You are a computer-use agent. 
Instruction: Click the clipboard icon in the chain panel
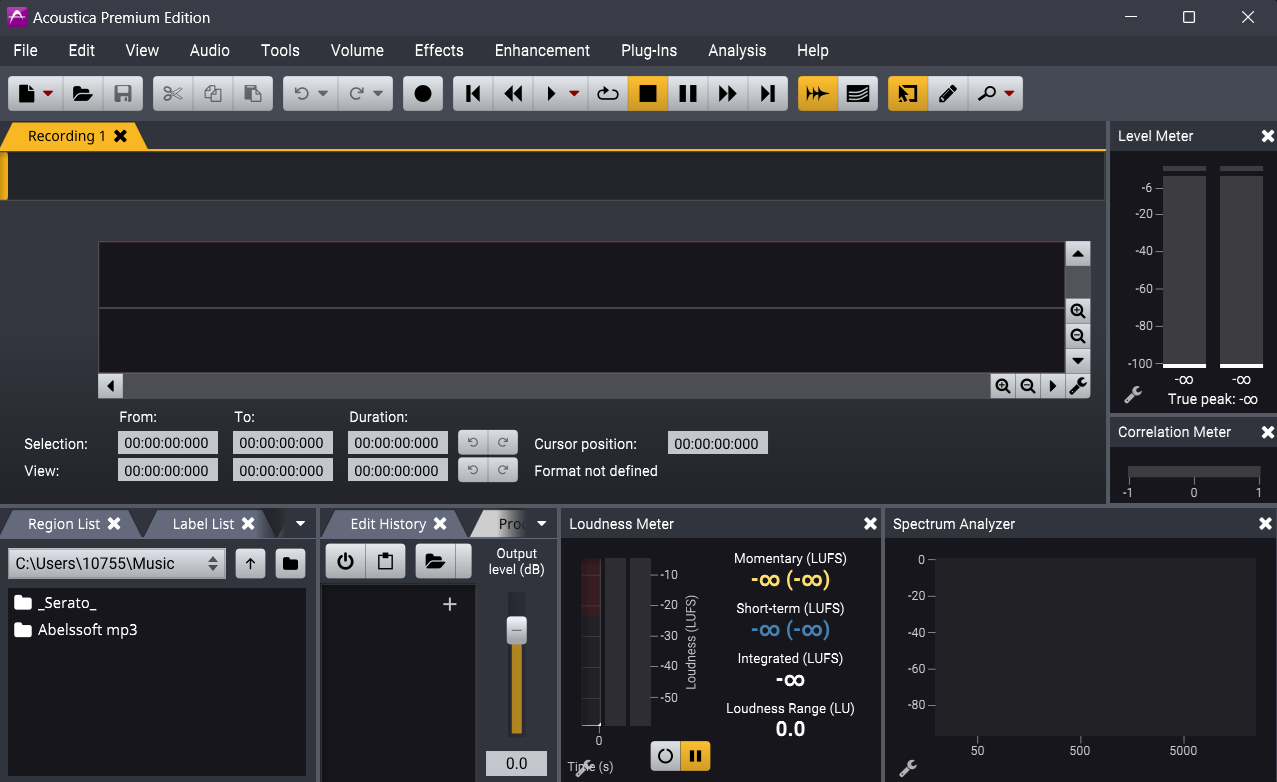point(385,562)
